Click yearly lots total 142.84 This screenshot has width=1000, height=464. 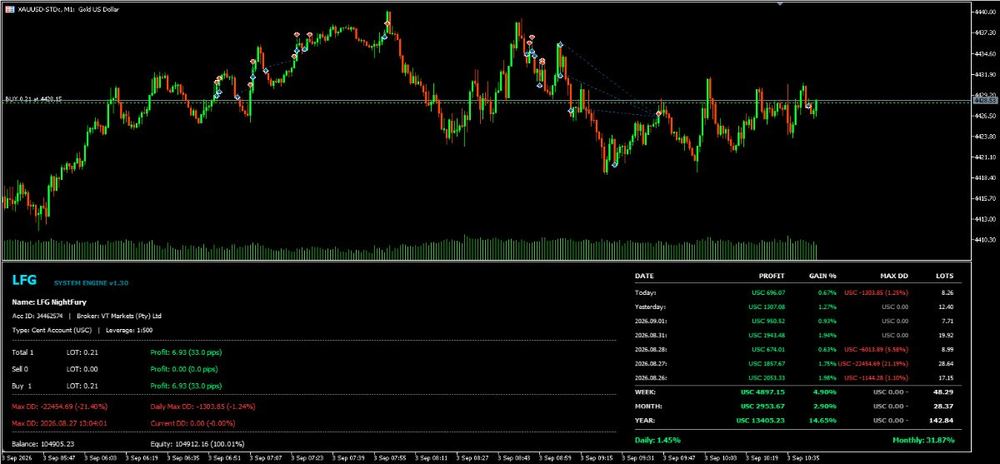[943, 421]
